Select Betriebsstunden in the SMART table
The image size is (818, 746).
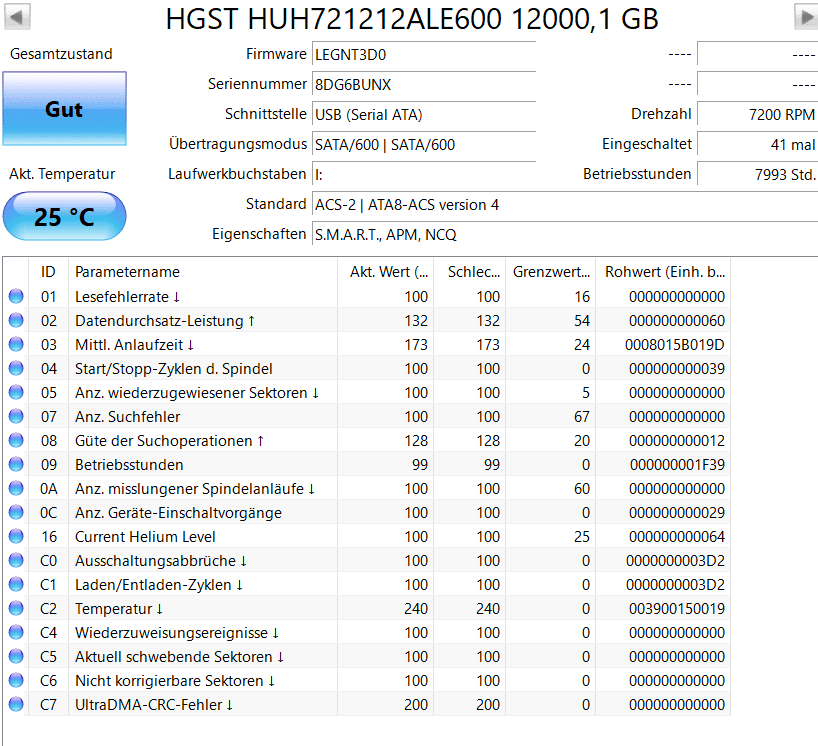pyautogui.click(x=129, y=465)
